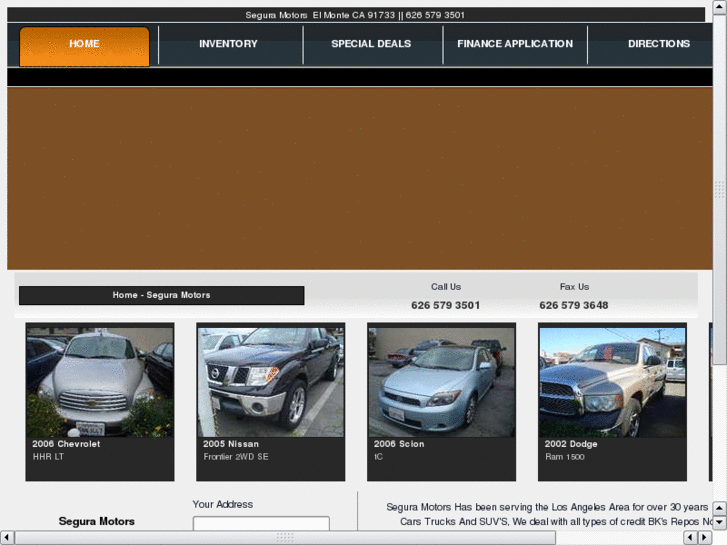Image resolution: width=727 pixels, height=545 pixels.
Task: Click the horizontal scroll right arrow at far right
Action: tap(705, 537)
